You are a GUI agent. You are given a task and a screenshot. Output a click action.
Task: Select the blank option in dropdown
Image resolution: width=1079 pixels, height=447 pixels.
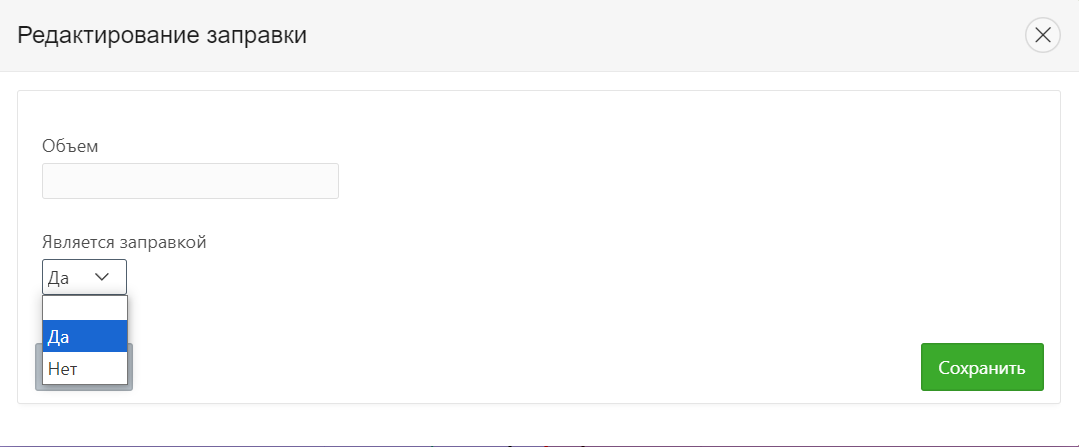click(85, 308)
